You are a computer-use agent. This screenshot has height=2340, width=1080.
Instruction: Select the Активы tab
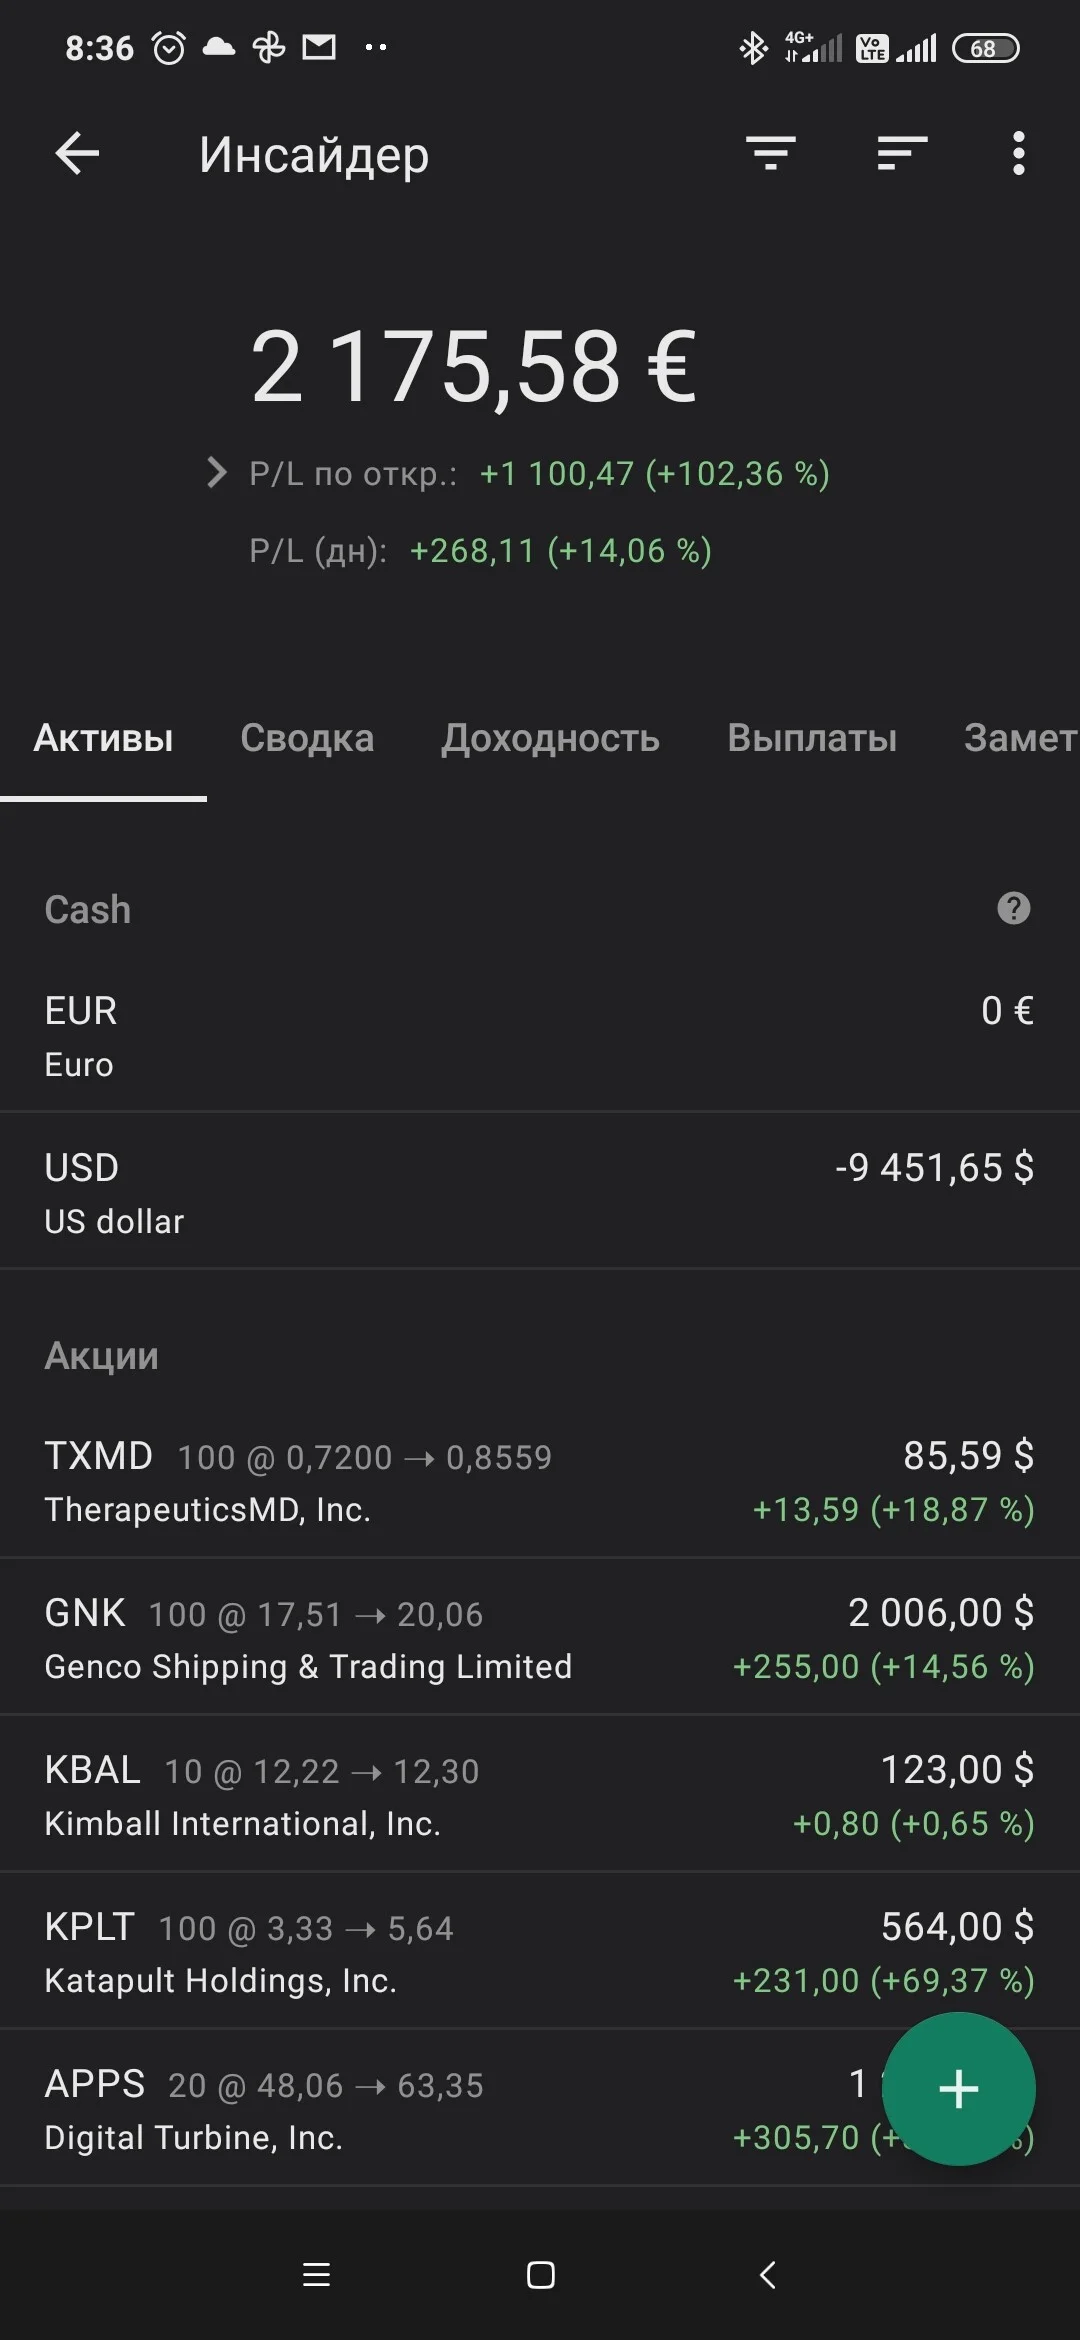click(103, 738)
